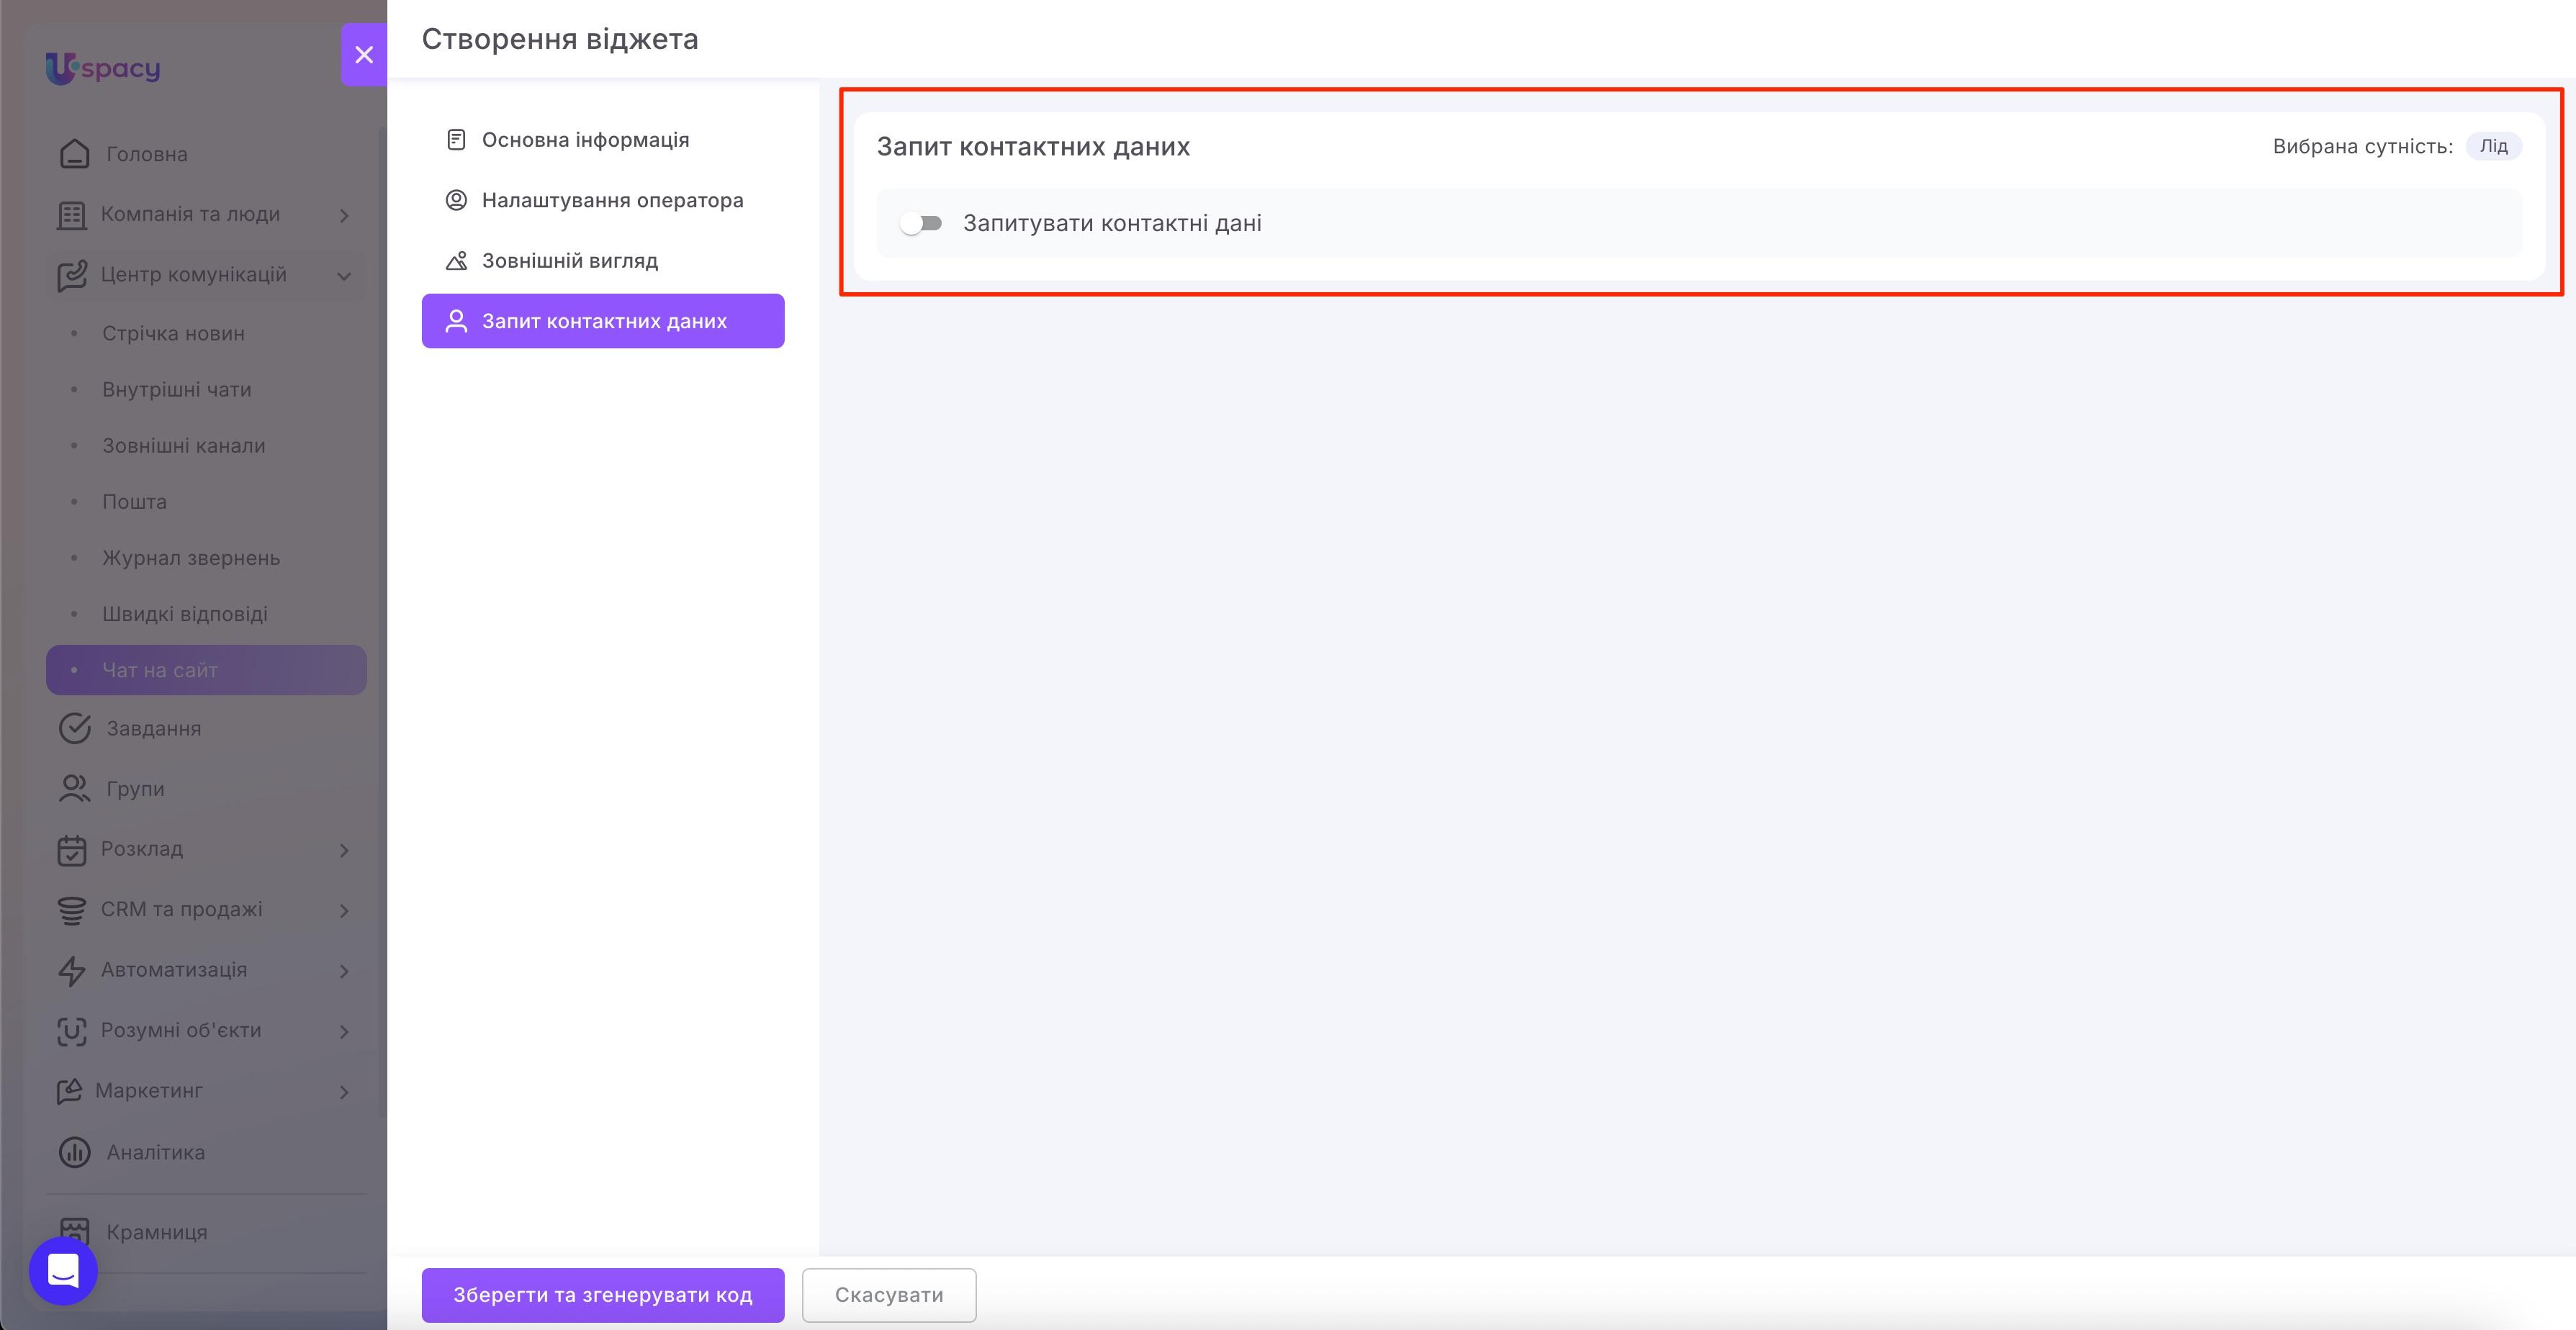
Task: Click the Крамниця label
Action: pyautogui.click(x=157, y=1232)
